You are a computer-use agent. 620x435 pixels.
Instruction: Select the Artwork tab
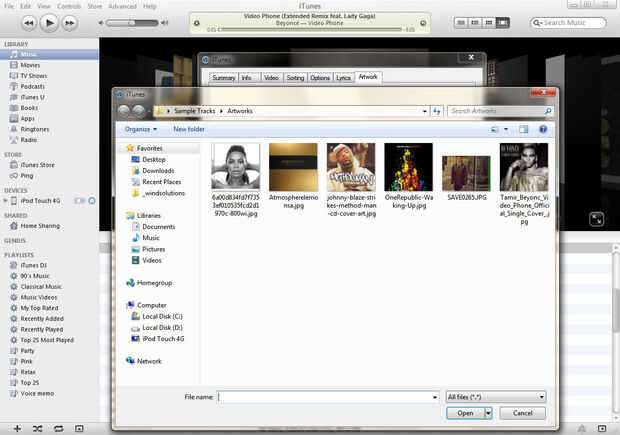click(x=368, y=77)
